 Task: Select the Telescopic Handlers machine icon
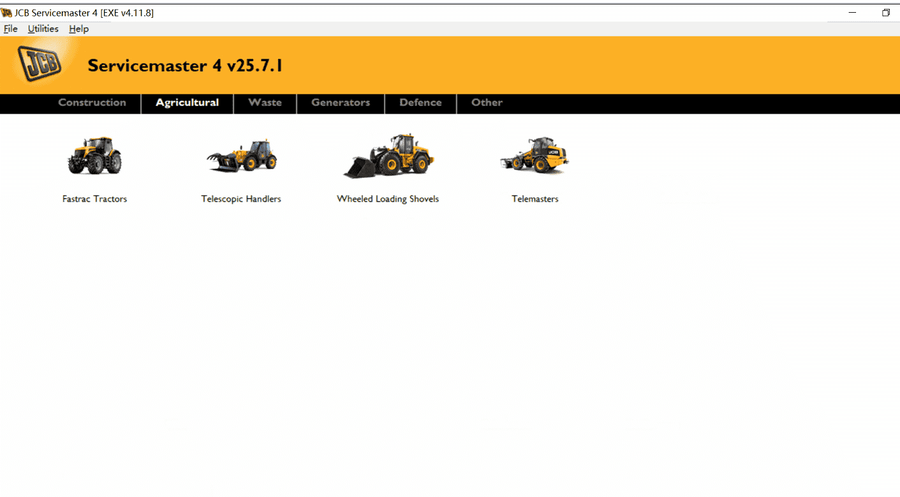pos(241,156)
